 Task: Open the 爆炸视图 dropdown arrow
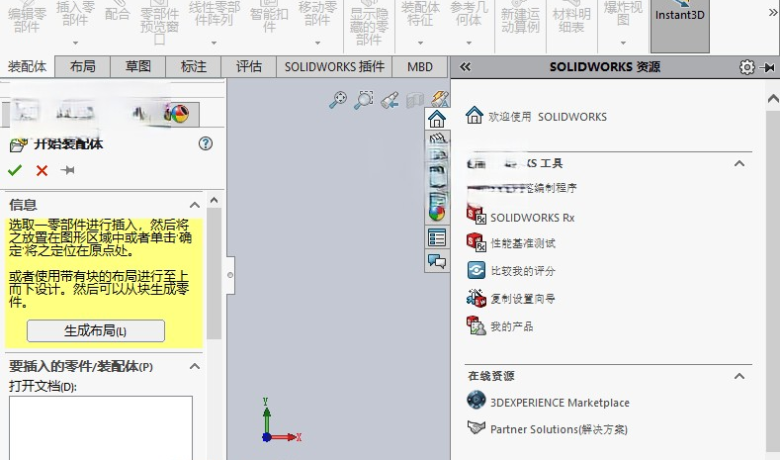tap(623, 43)
